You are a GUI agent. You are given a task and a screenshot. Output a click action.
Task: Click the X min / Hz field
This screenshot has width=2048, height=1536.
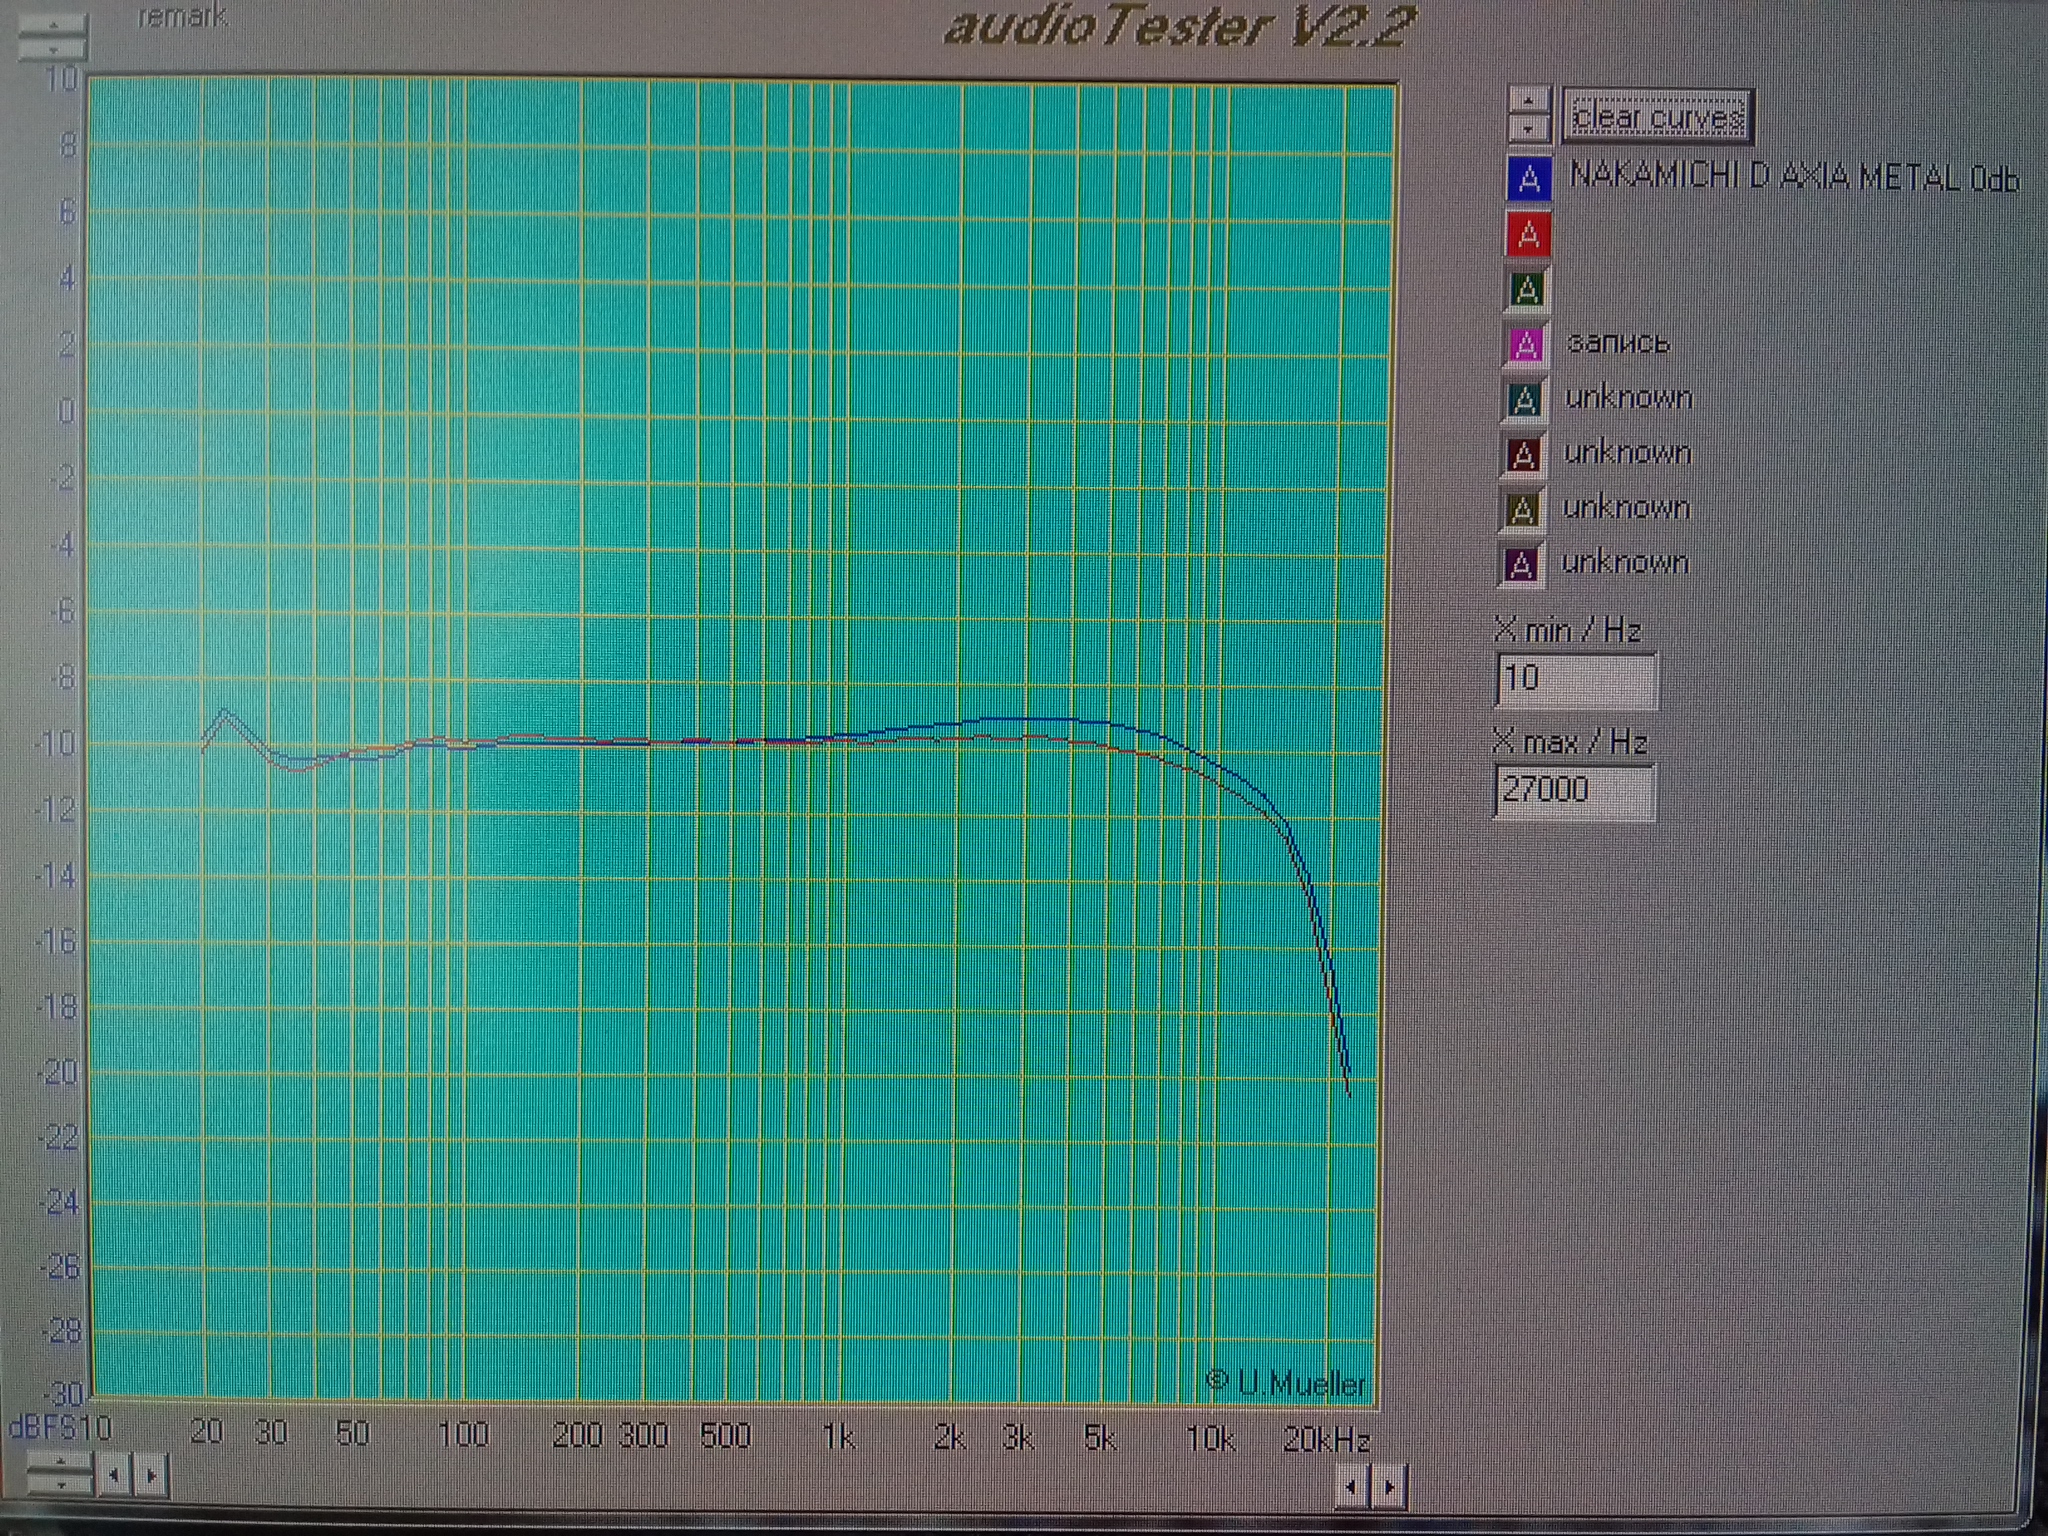point(1575,679)
